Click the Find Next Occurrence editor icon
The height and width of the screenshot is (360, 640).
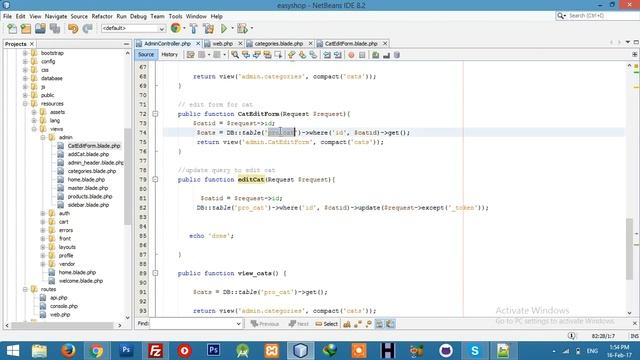(x=256, y=55)
